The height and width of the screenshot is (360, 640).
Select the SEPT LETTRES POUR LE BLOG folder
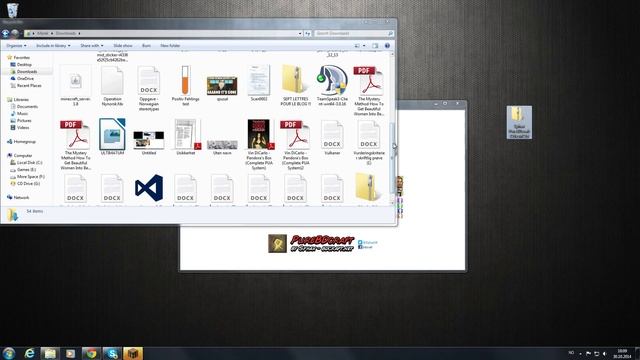click(x=296, y=86)
